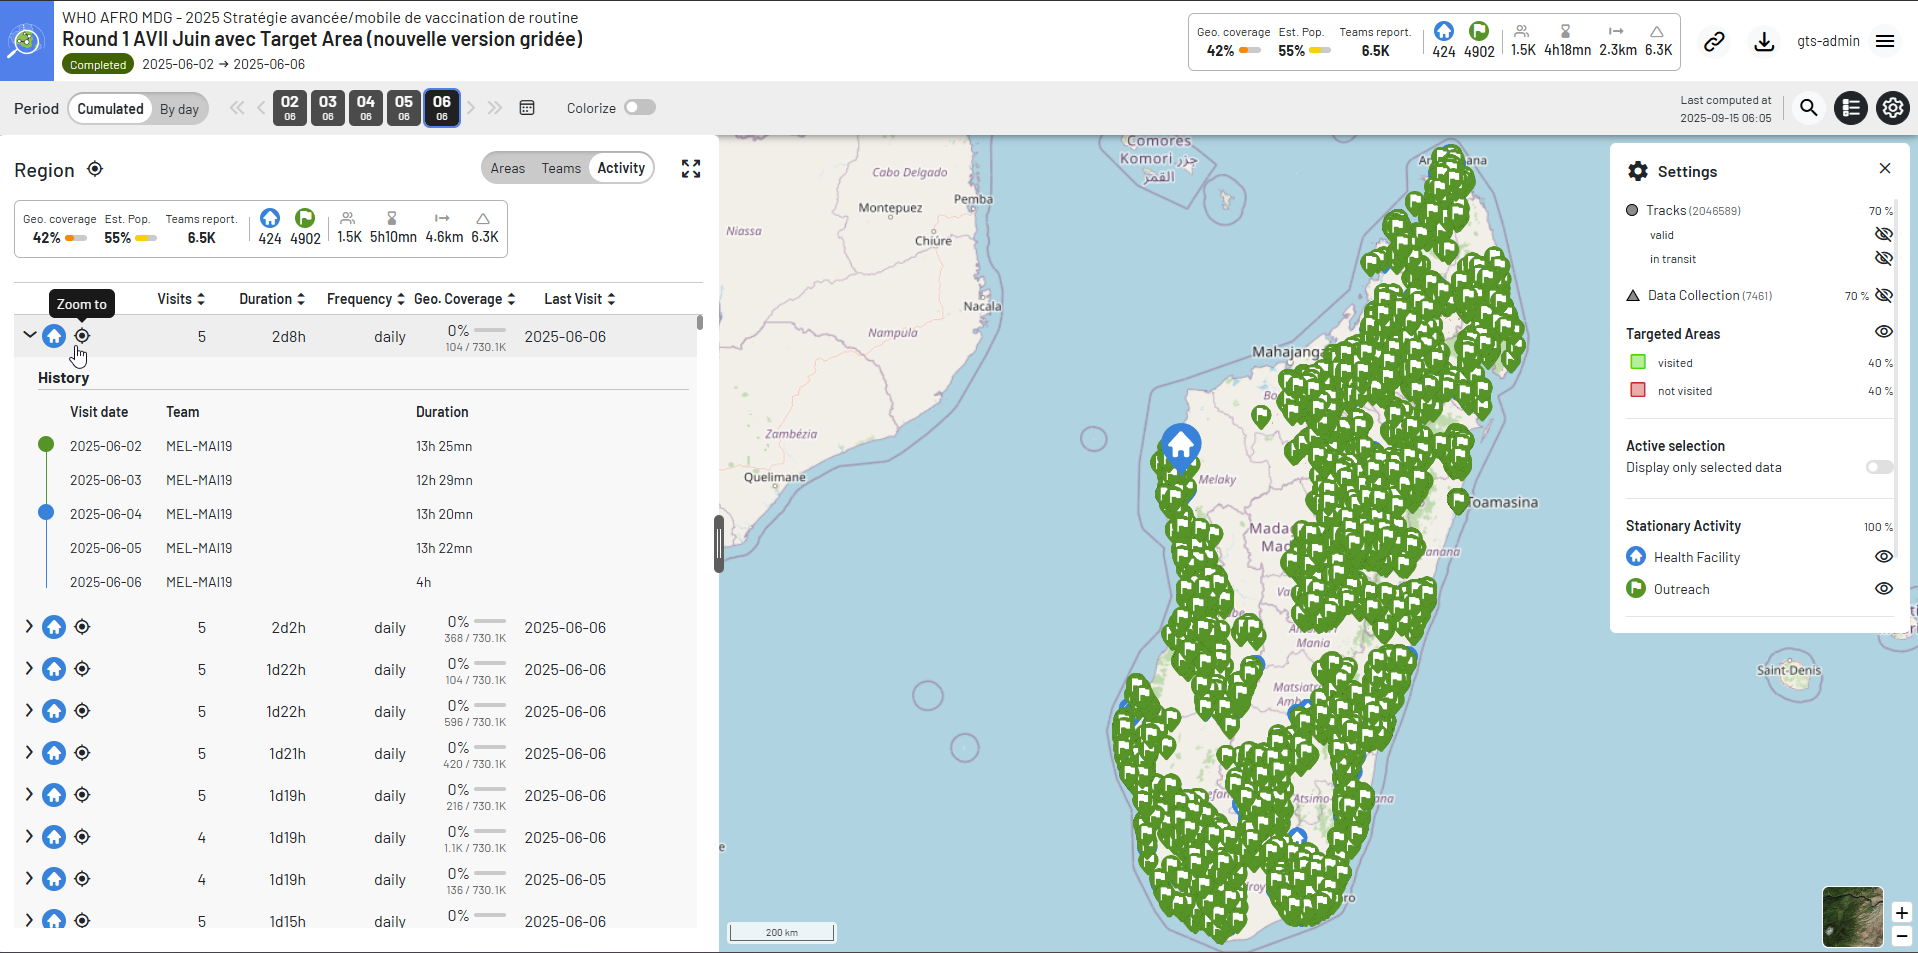Click health facility icon in 2d8h row
The height and width of the screenshot is (953, 1918).
tap(54, 336)
